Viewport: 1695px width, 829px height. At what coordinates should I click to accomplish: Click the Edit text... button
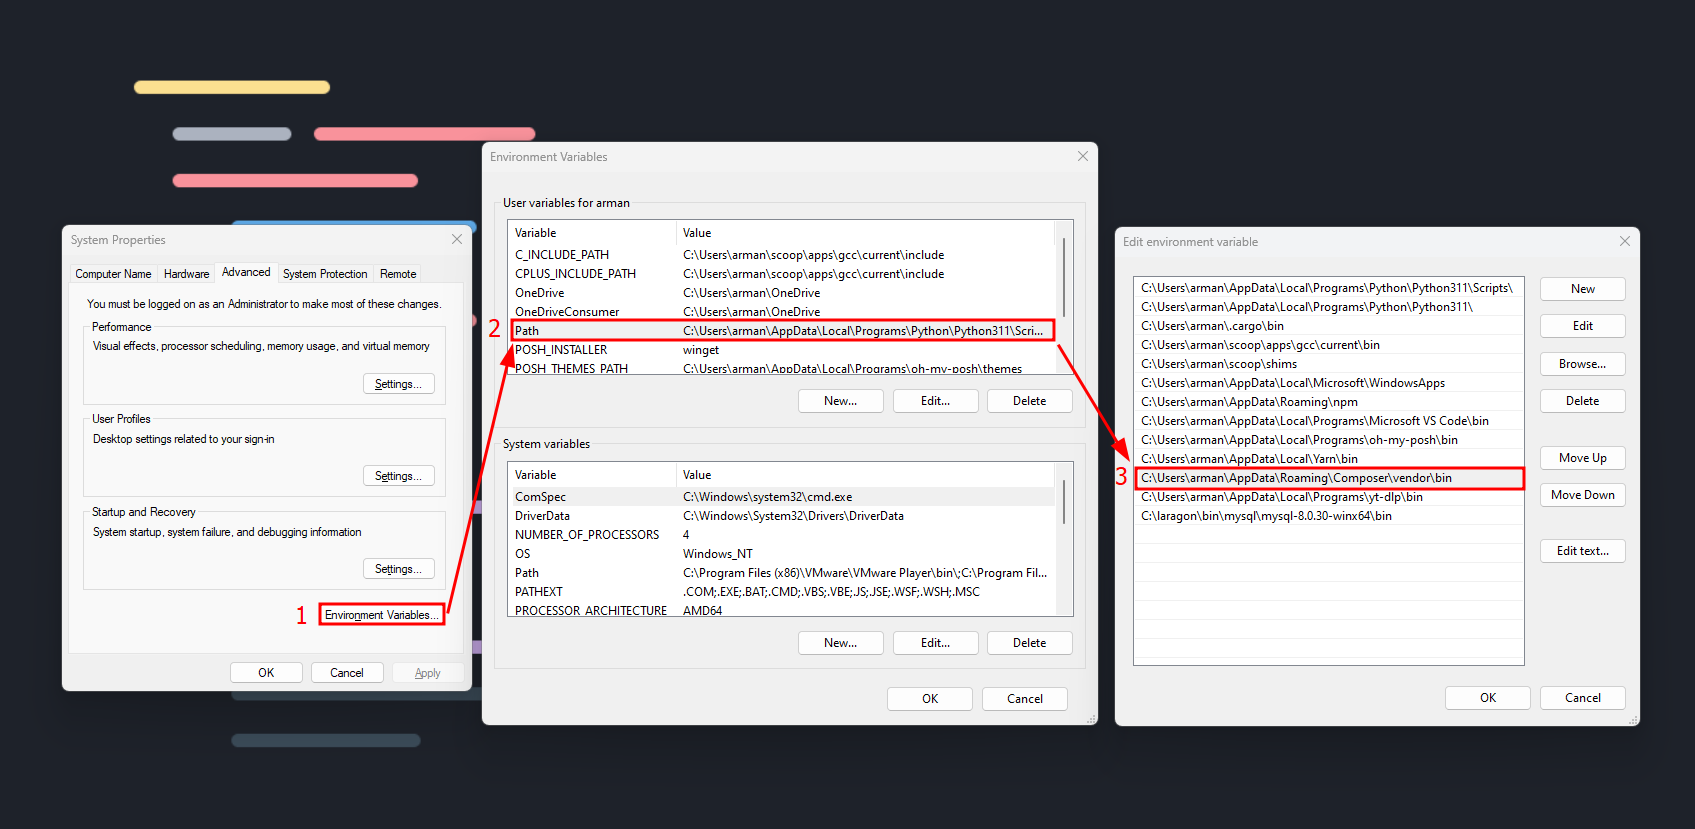(1582, 551)
